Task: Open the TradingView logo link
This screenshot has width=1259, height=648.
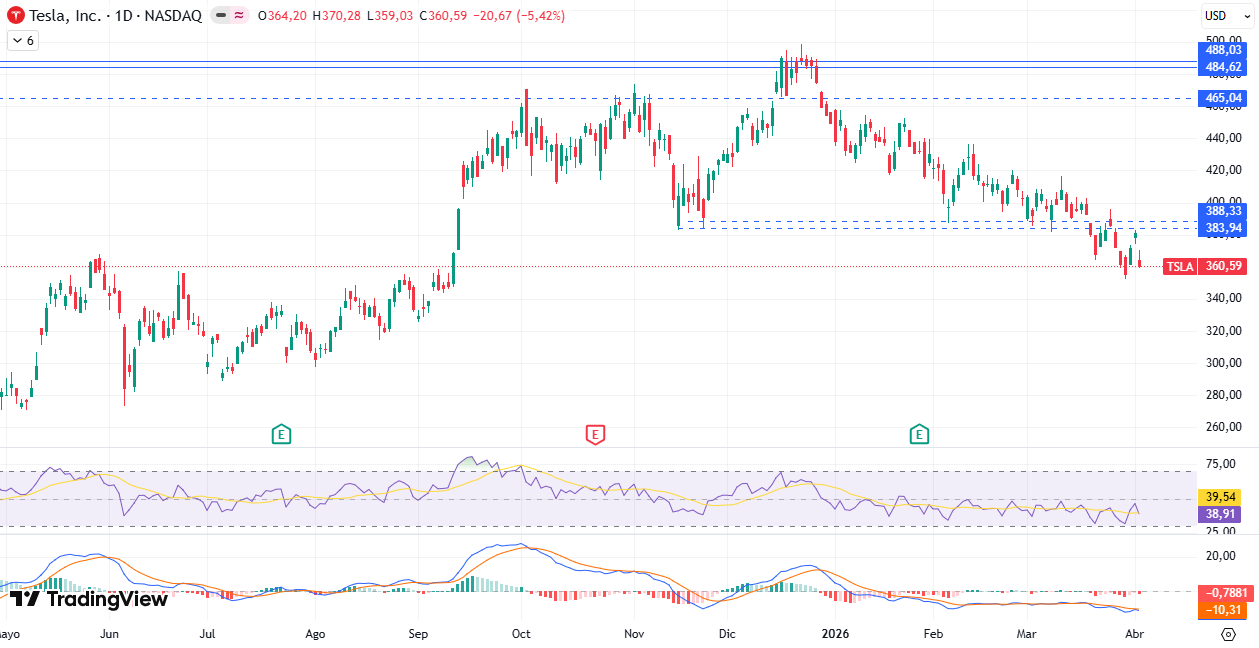Action: pos(88,599)
